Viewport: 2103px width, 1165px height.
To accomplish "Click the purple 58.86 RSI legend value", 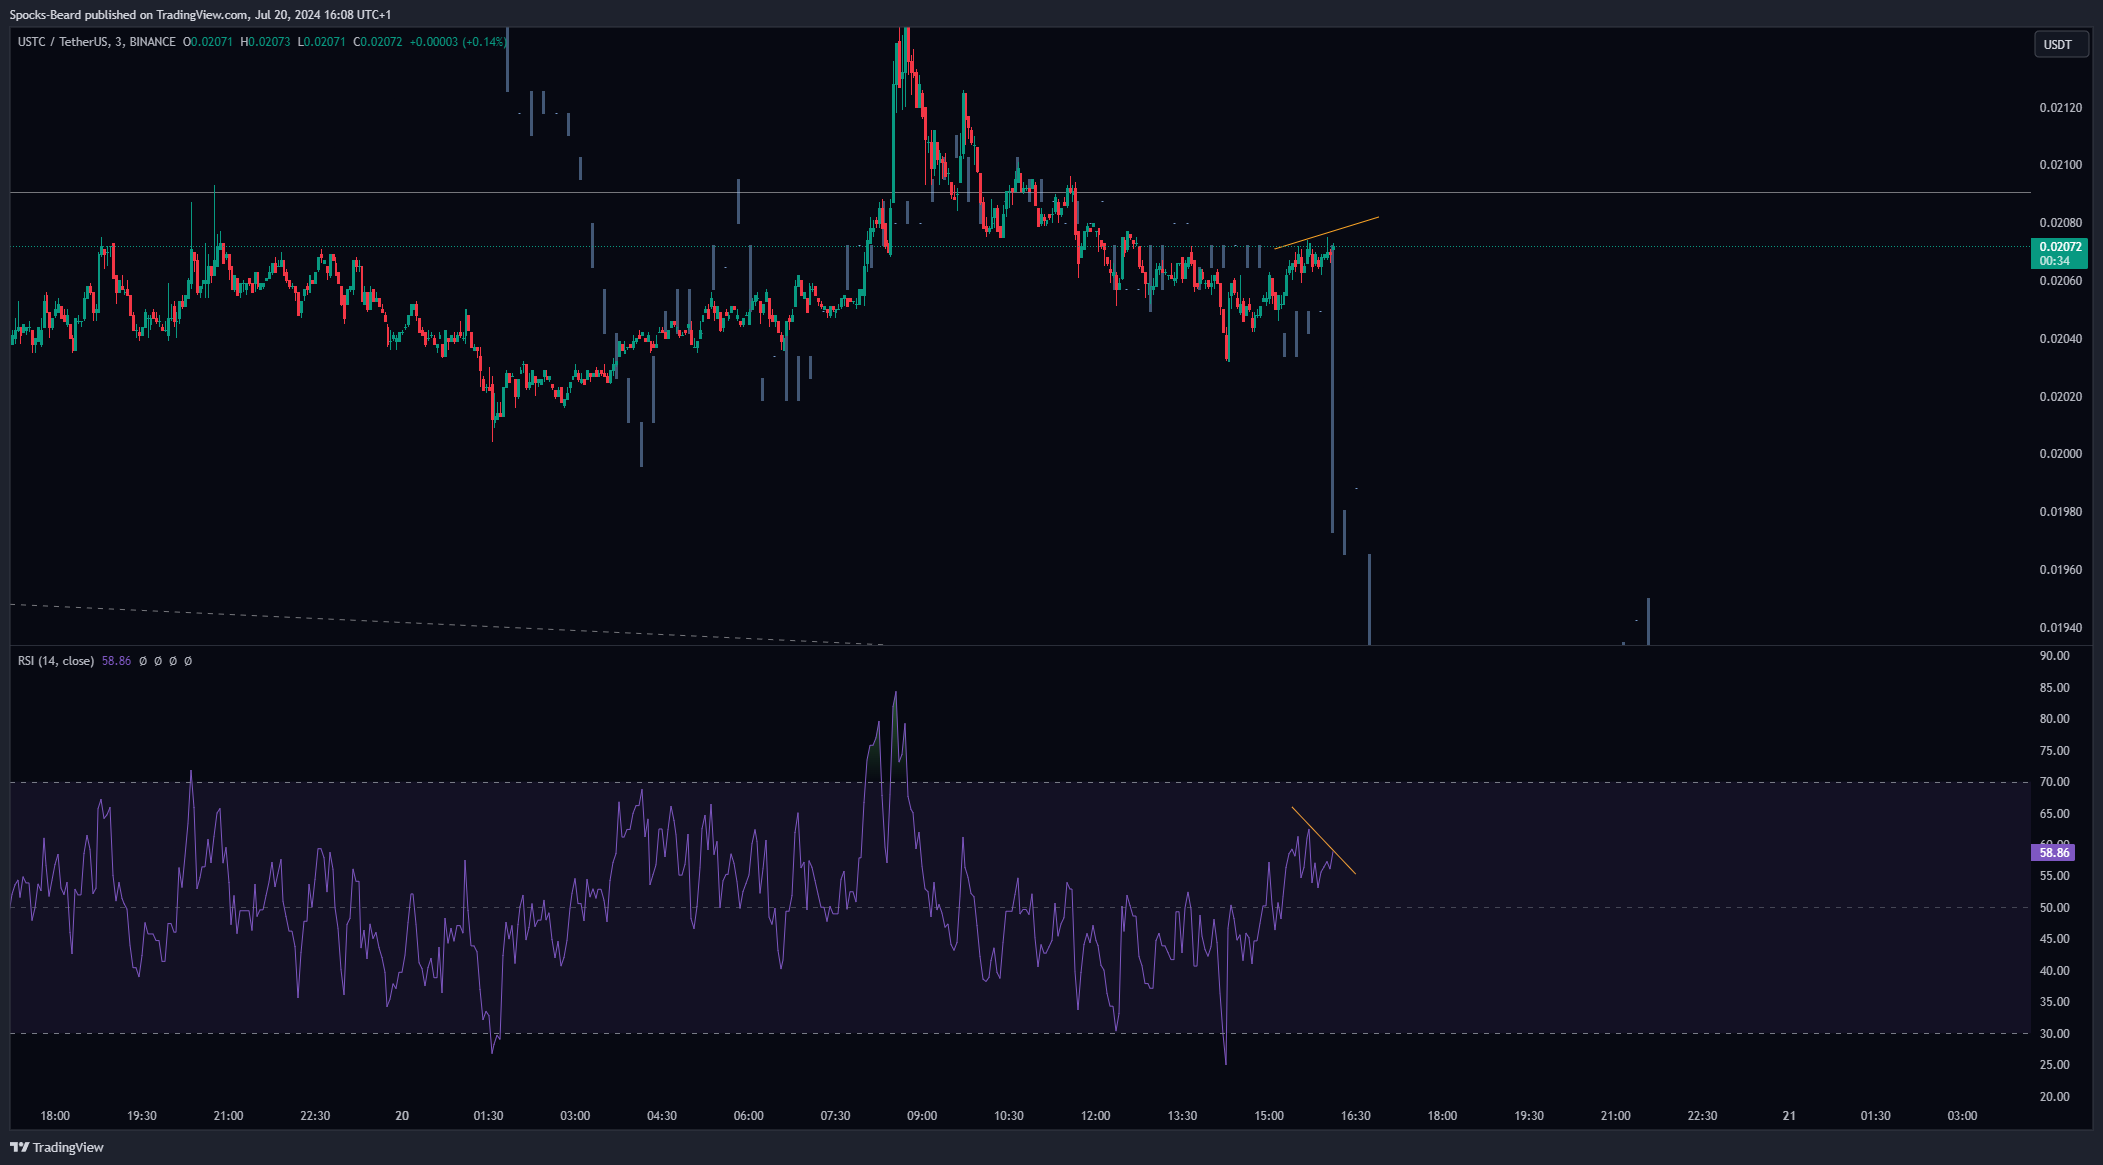I will click(116, 661).
